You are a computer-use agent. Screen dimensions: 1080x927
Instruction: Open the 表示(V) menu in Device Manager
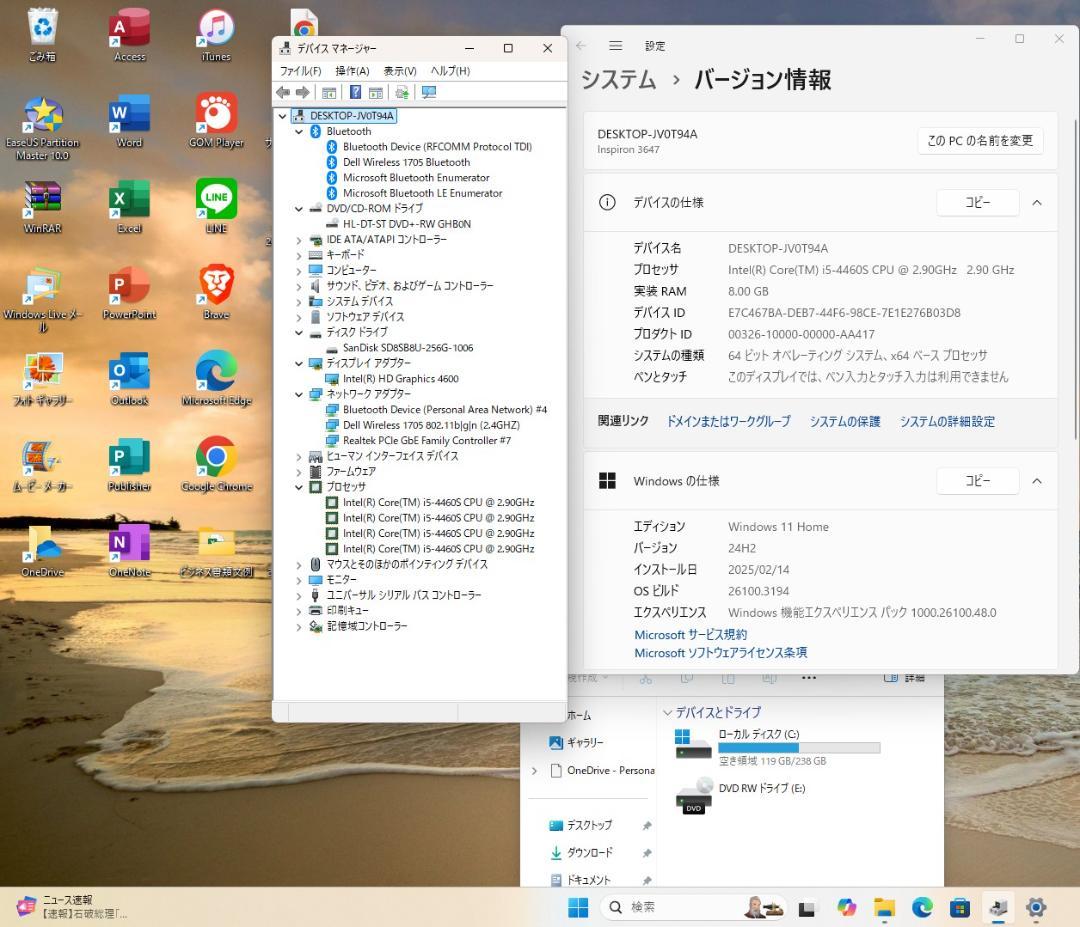(398, 71)
